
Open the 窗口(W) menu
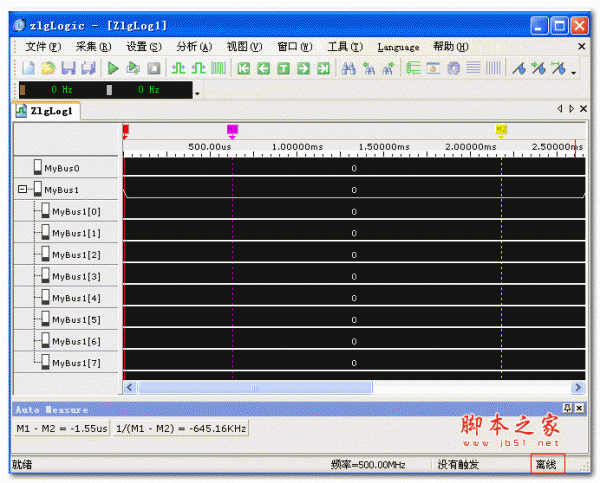[295, 47]
